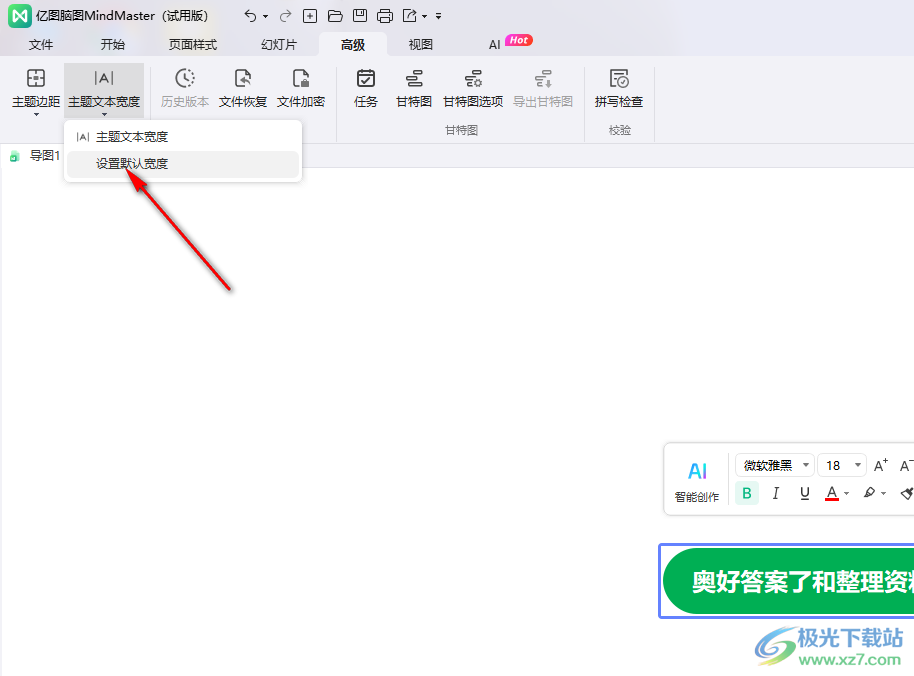Export the mind map from quick toolbar
The image size is (914, 676).
pos(410,16)
